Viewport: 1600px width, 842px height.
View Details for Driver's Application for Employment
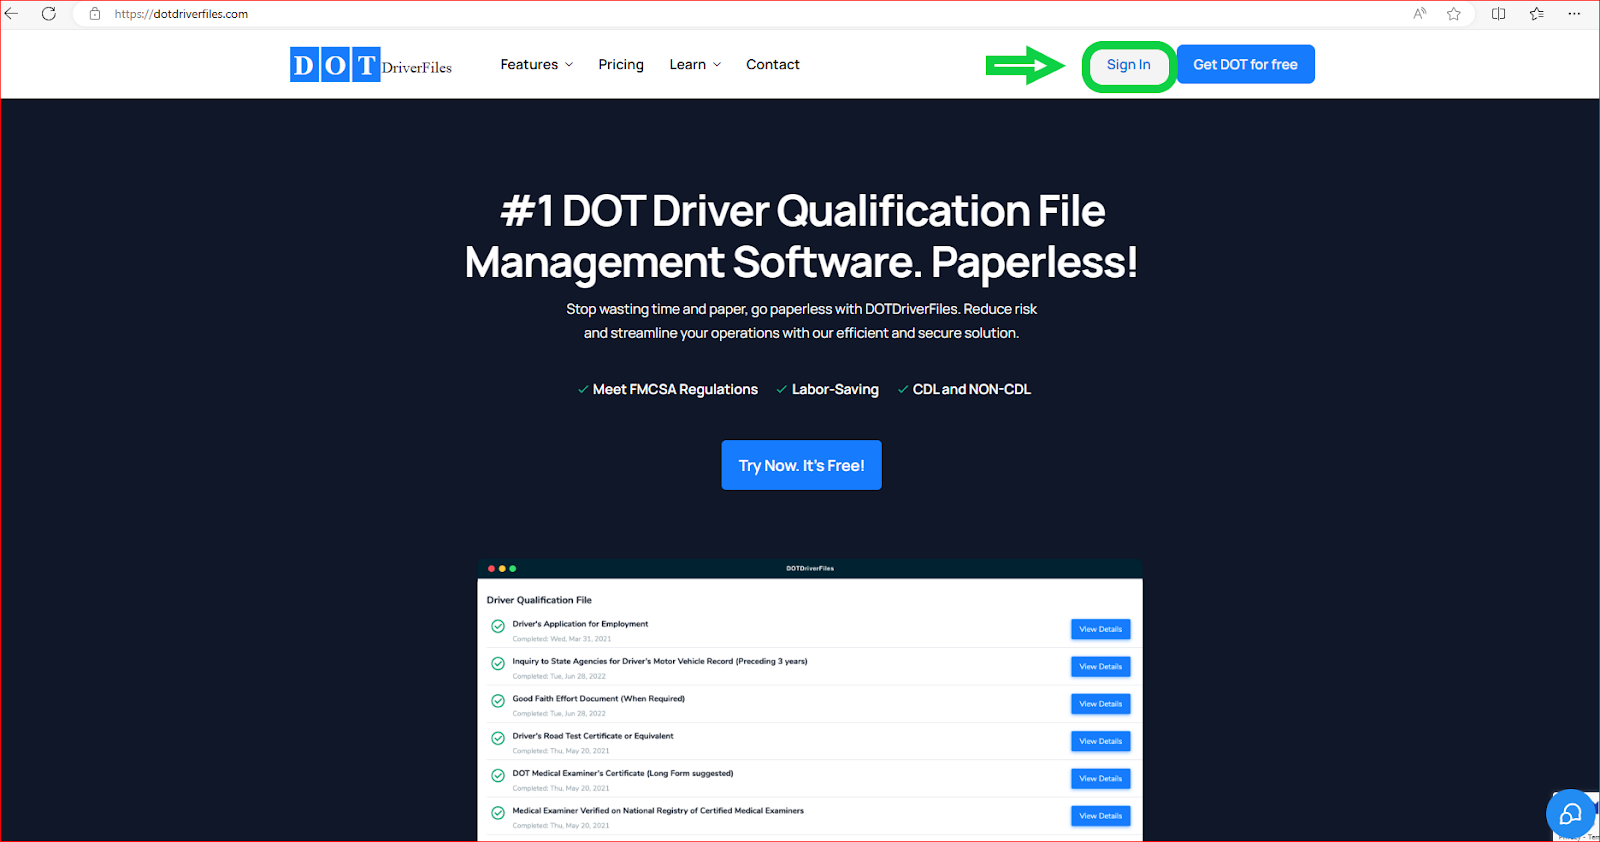[x=1101, y=629]
